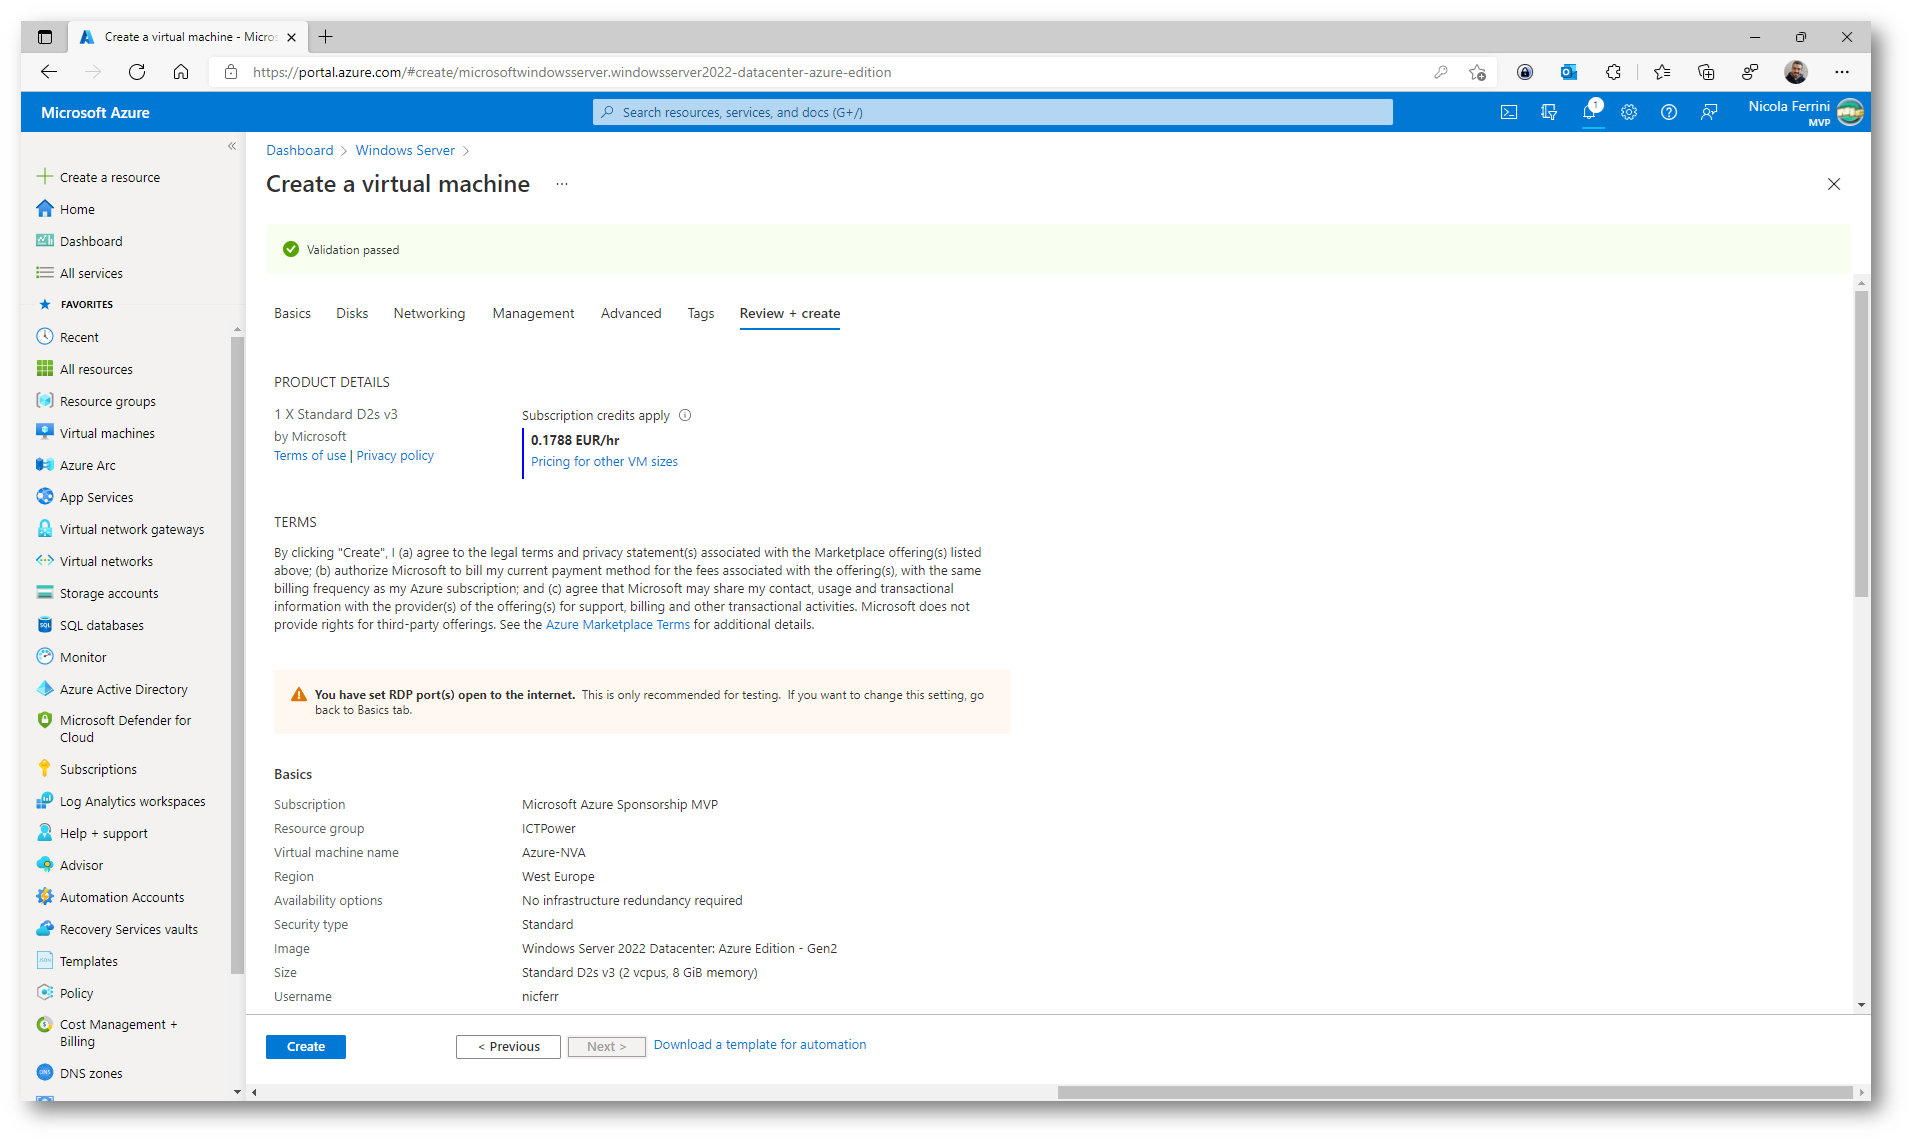1913x1143 pixels.
Task: Open Virtual machines in the sidebar
Action: coord(107,433)
